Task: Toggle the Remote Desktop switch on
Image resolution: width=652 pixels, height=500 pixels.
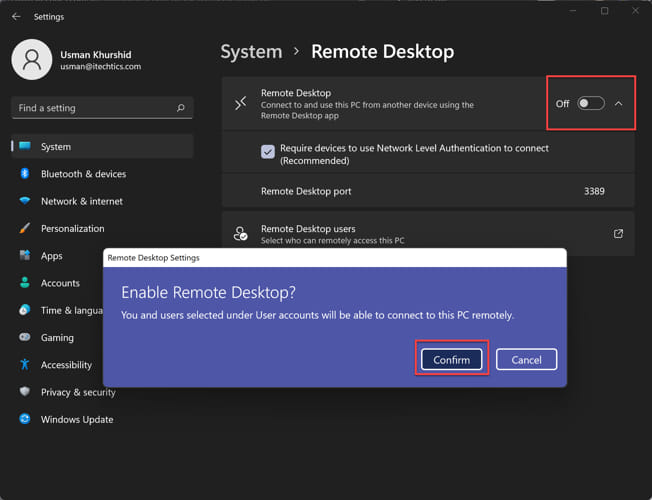Action: [591, 103]
